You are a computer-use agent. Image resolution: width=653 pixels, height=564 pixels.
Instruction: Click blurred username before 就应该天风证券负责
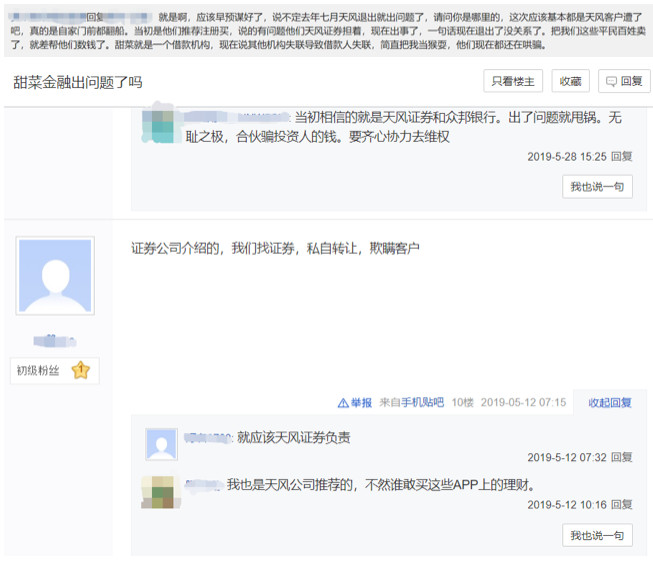(207, 438)
